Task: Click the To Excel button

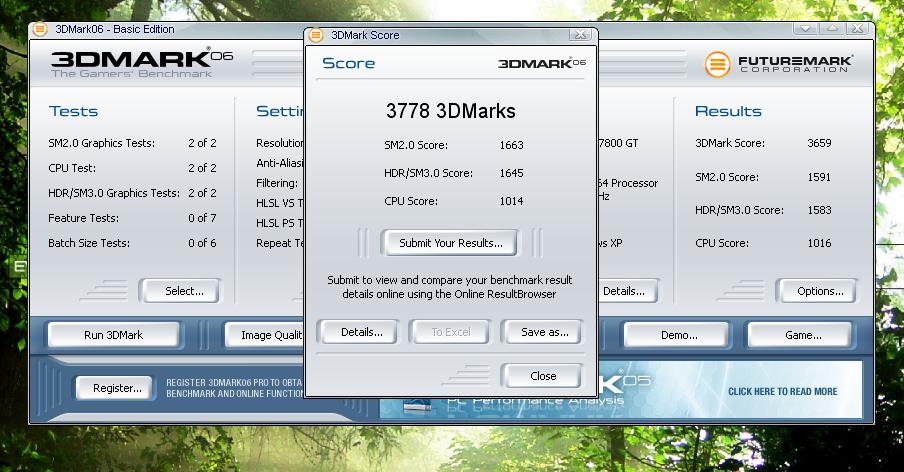Action: 451,332
